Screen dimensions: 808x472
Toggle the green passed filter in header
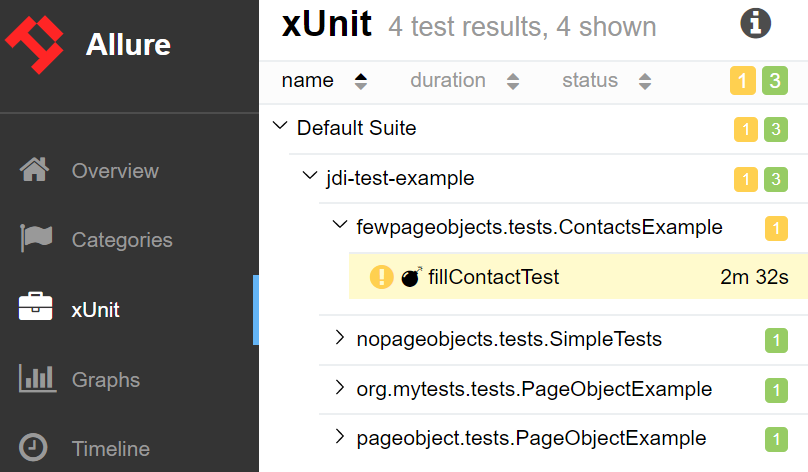pyautogui.click(x=775, y=81)
